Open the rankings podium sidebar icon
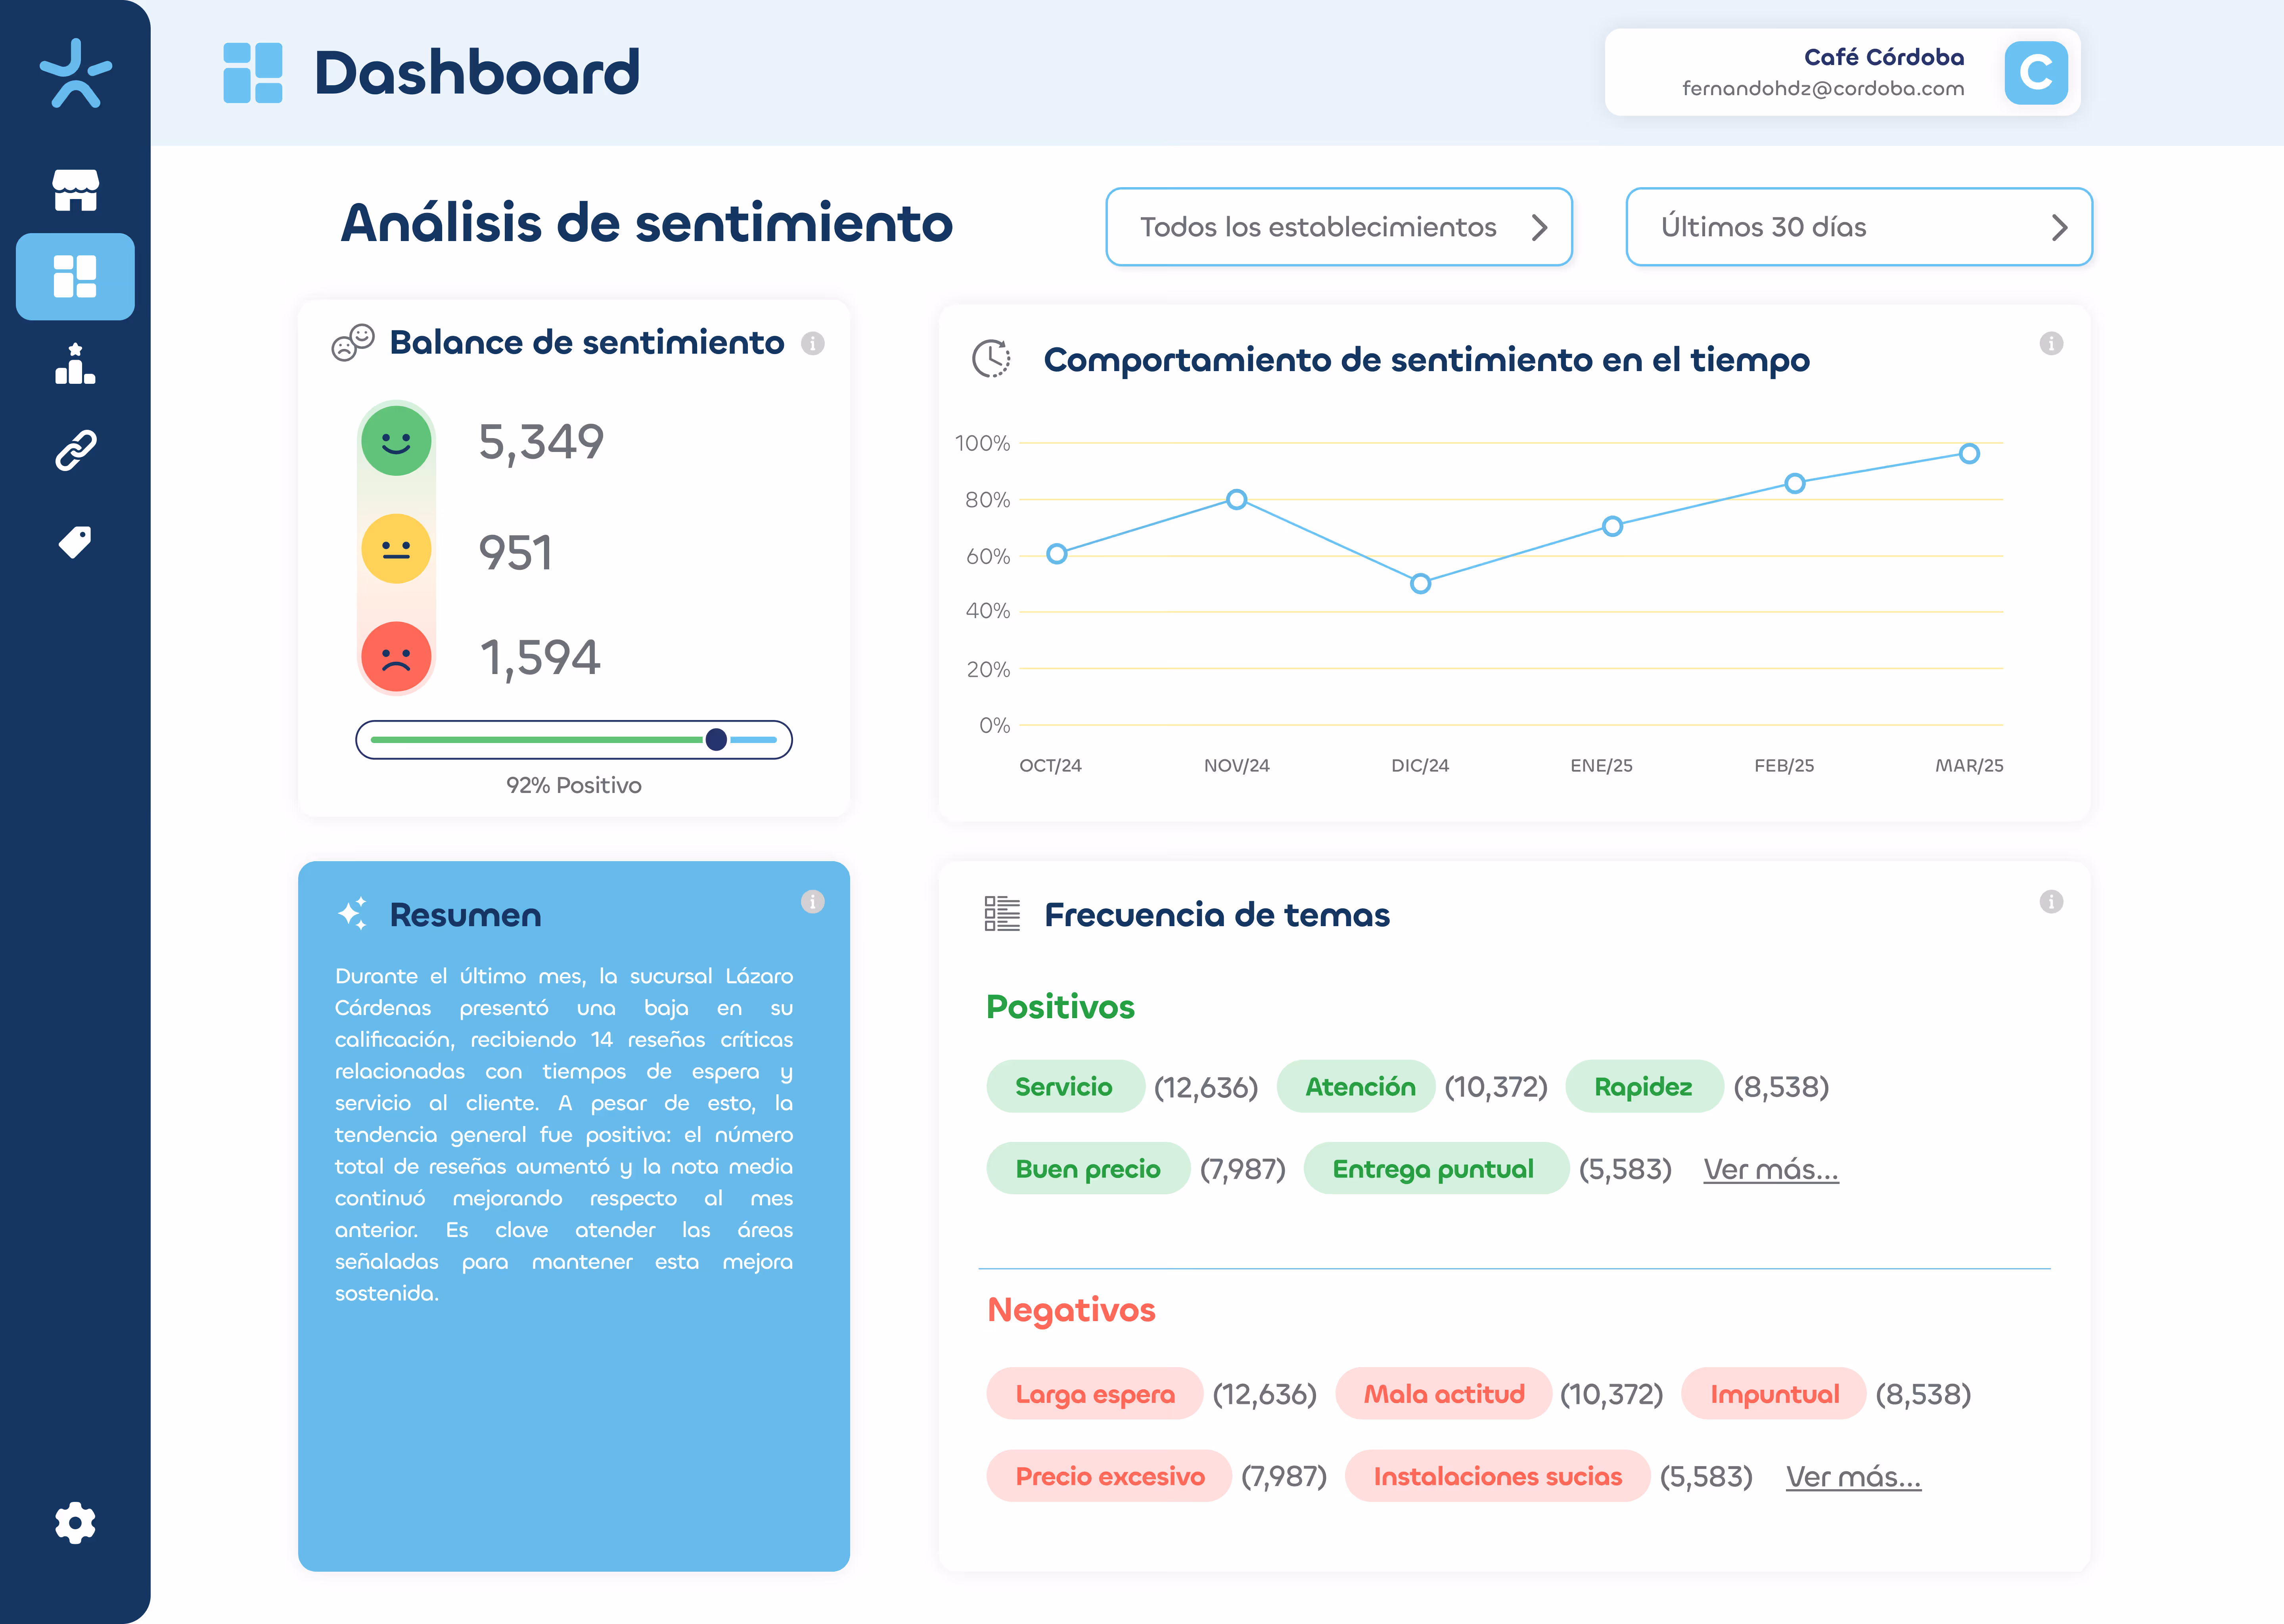 coord(75,364)
